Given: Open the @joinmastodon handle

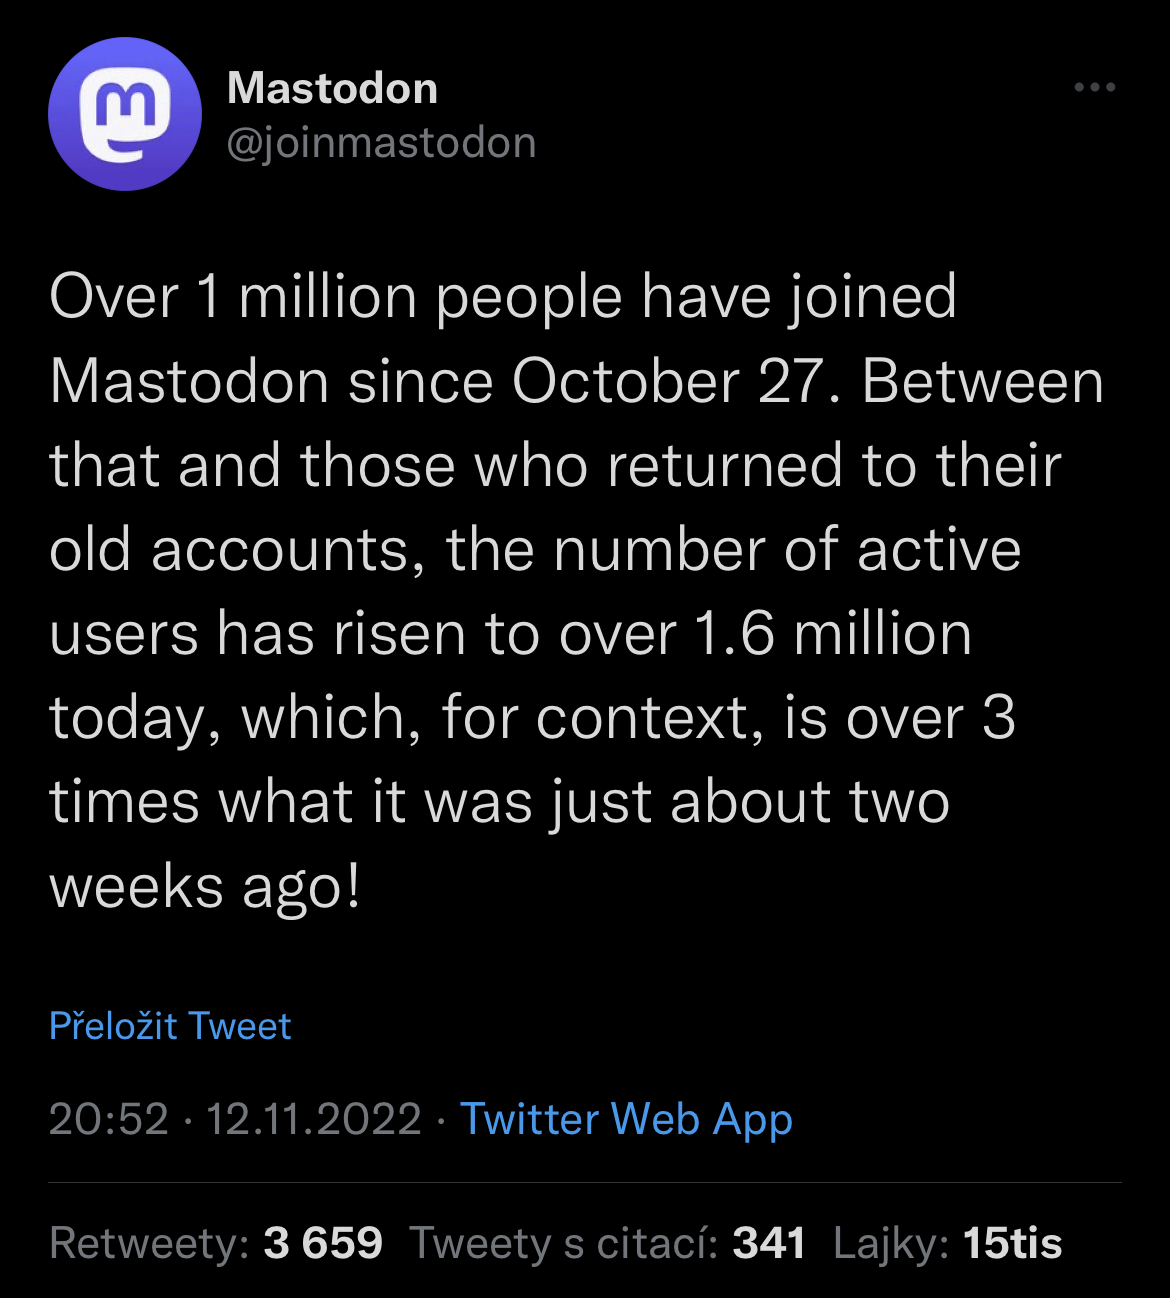Looking at the screenshot, I should tap(381, 142).
